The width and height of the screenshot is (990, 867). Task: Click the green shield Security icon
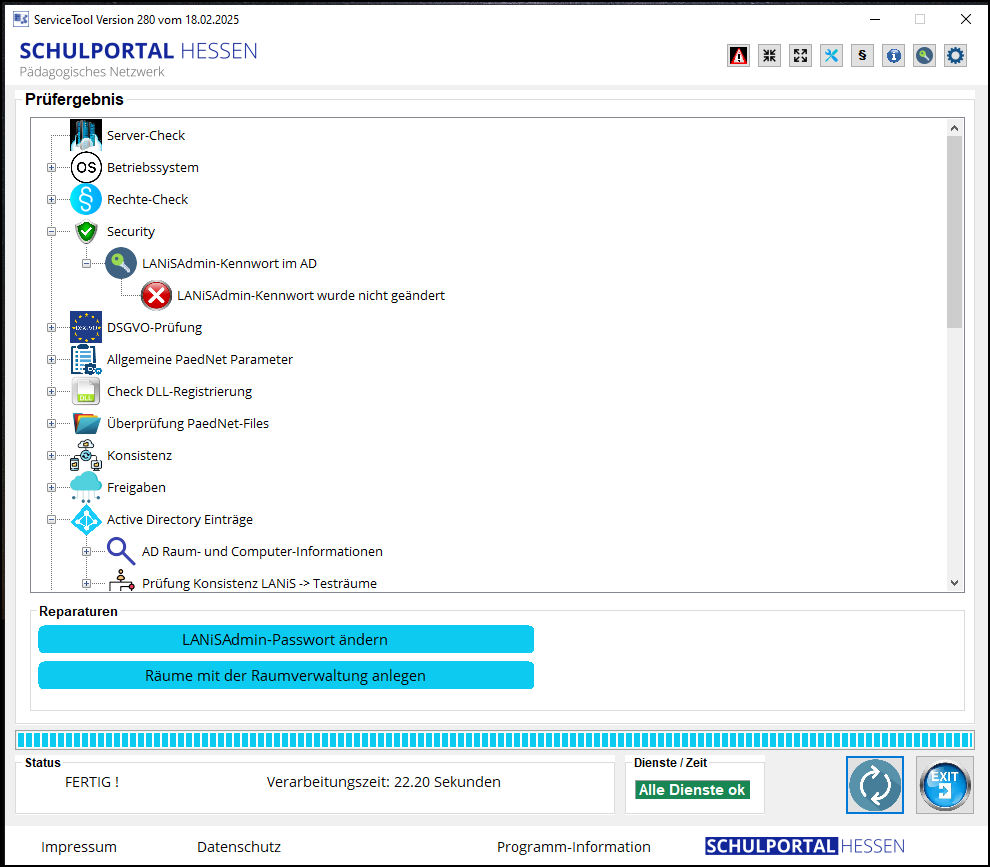point(86,232)
